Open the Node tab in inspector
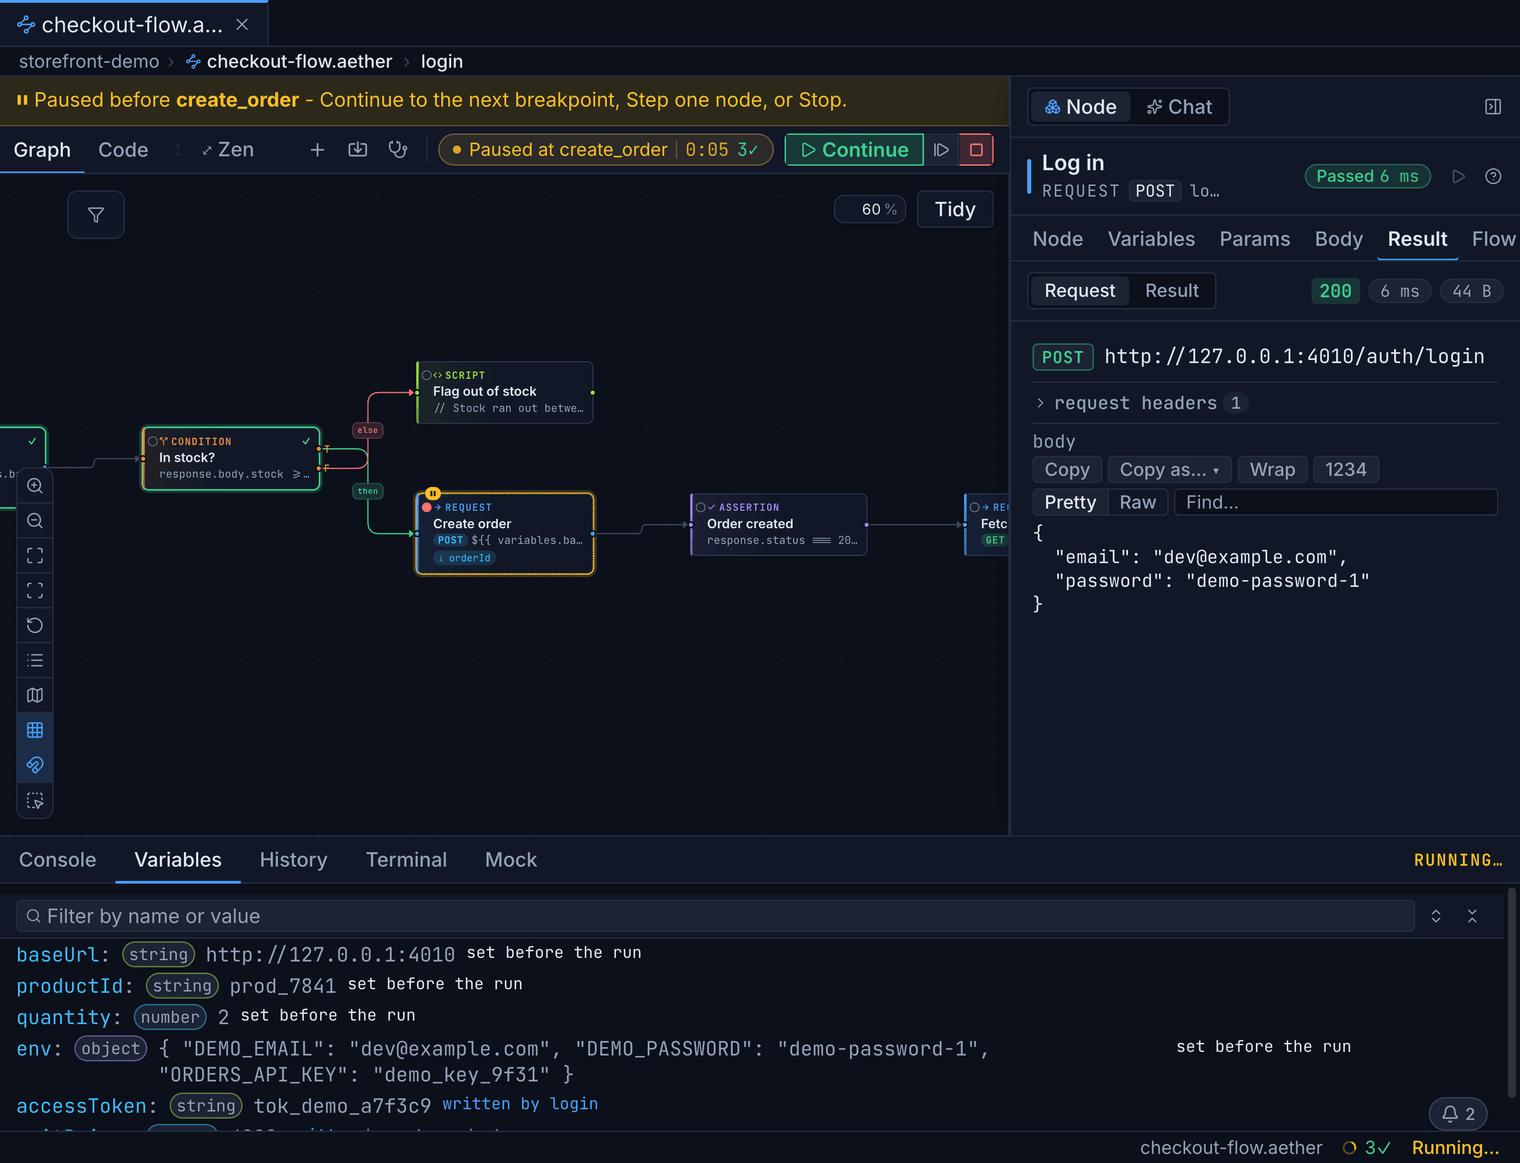Image resolution: width=1520 pixels, height=1163 pixels. click(x=1058, y=239)
